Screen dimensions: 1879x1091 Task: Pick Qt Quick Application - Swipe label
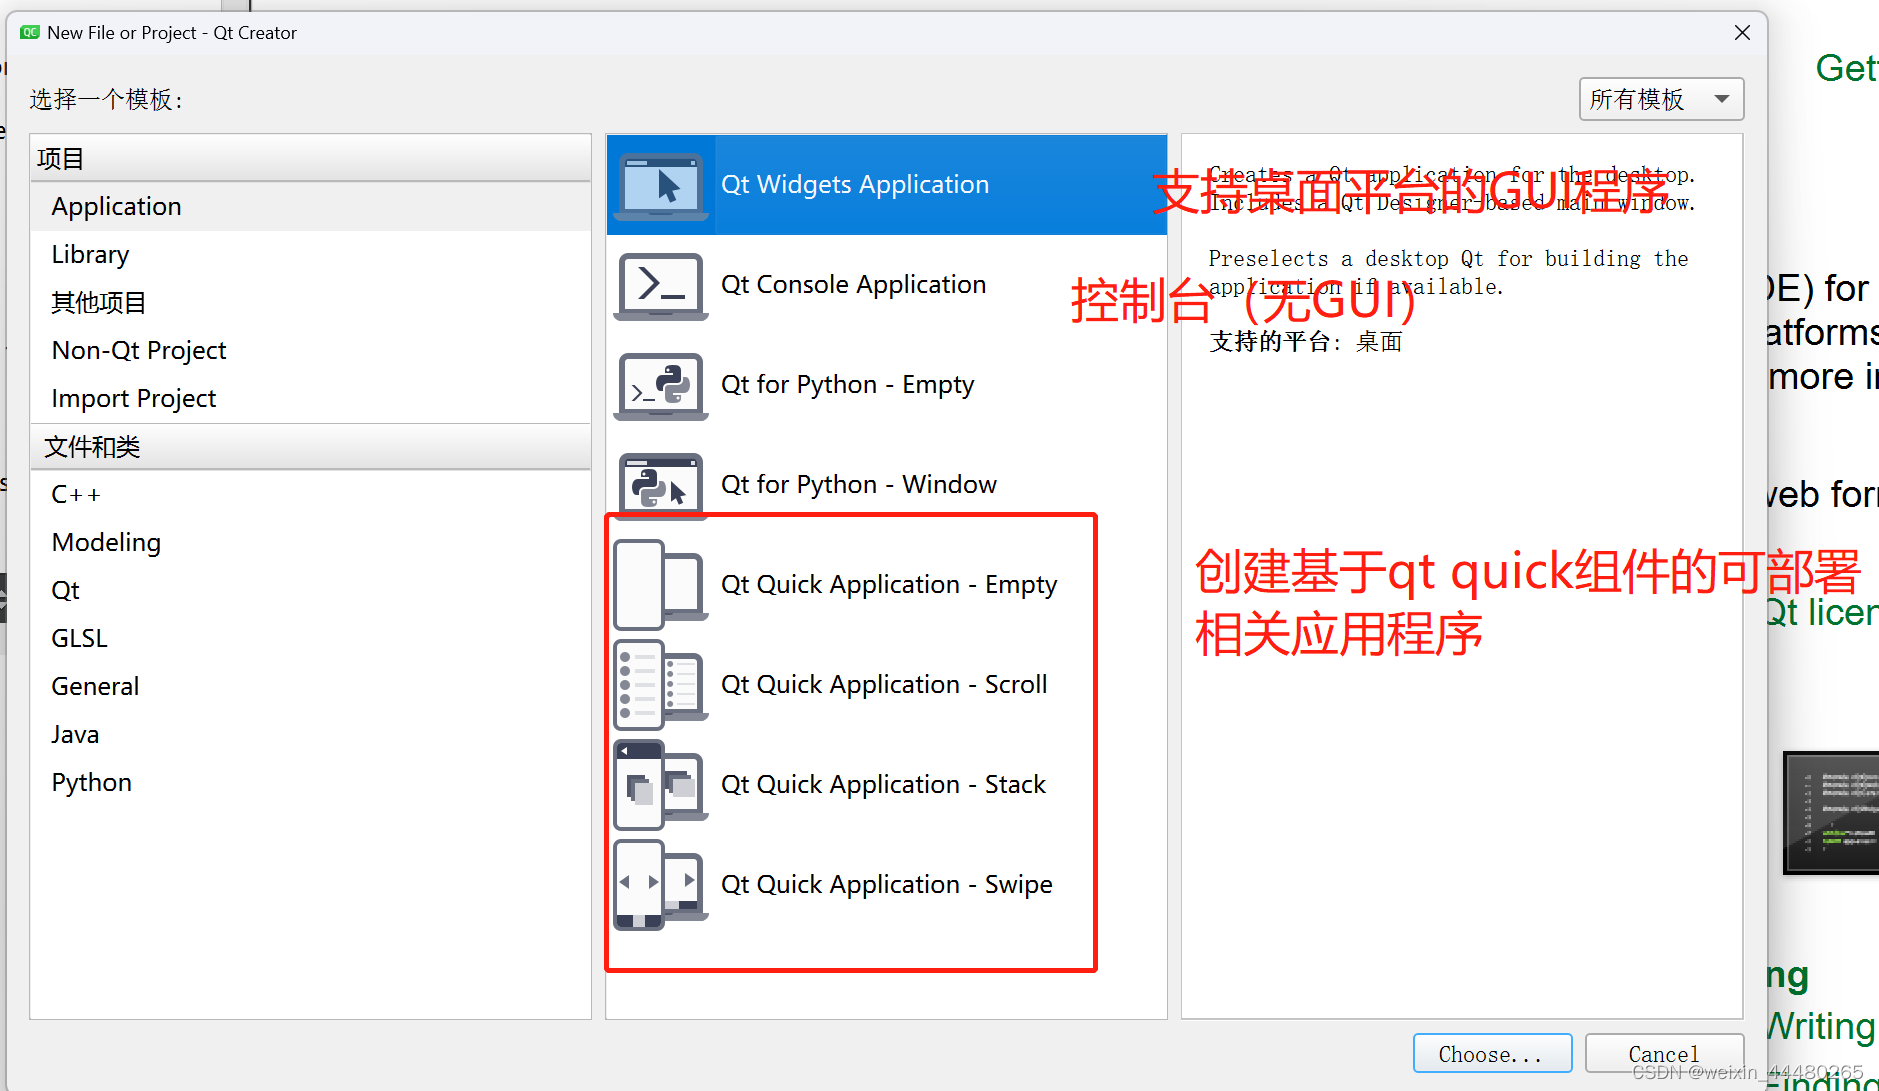887,885
